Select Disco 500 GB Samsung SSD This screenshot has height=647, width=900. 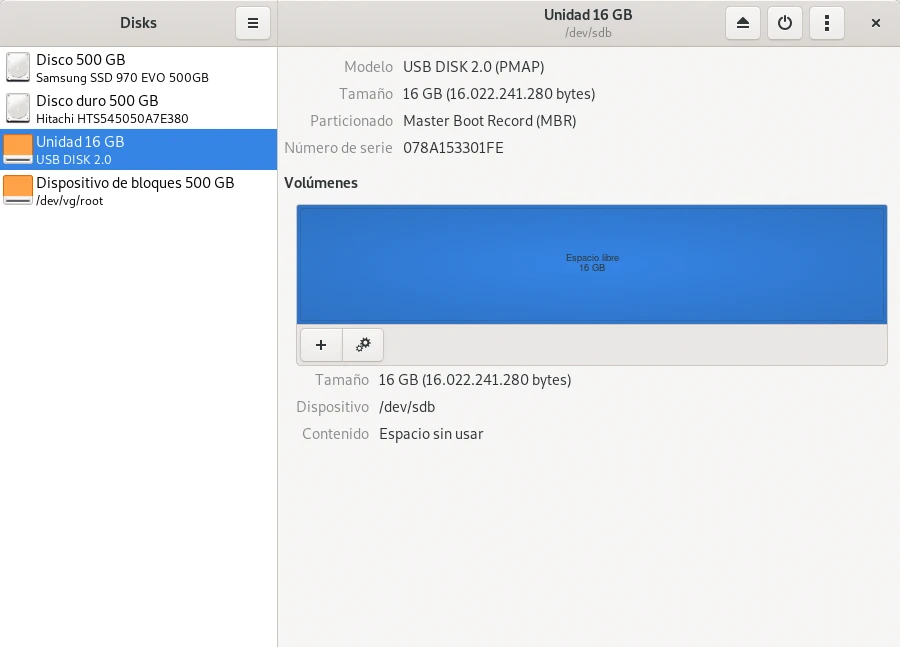(122, 68)
